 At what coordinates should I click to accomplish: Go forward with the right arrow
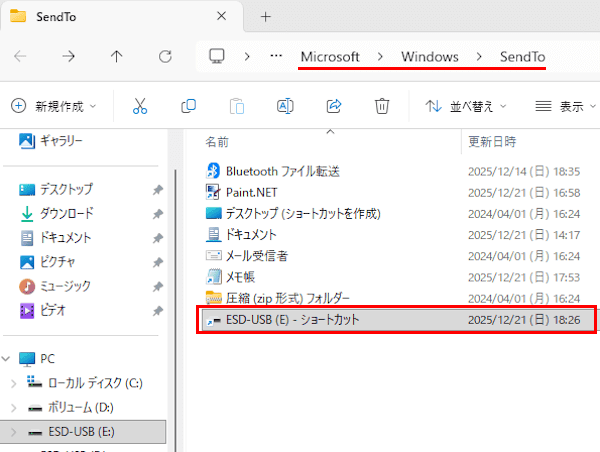click(68, 57)
